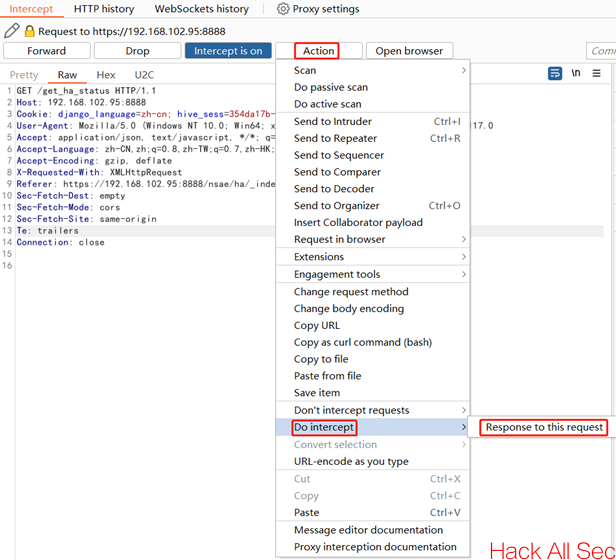Choose Paste from file

point(373,376)
